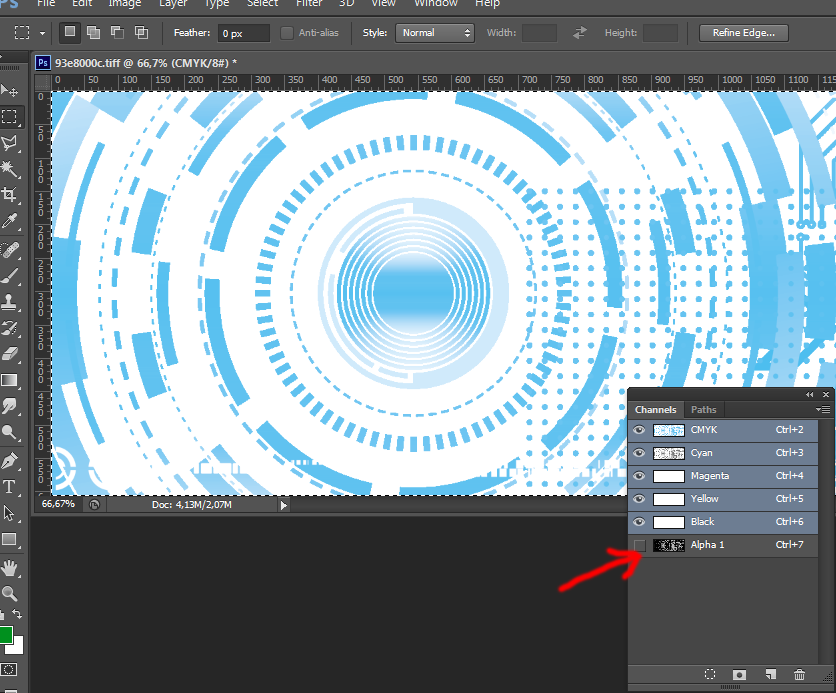Open the tool preset picker arrow

point(42,33)
